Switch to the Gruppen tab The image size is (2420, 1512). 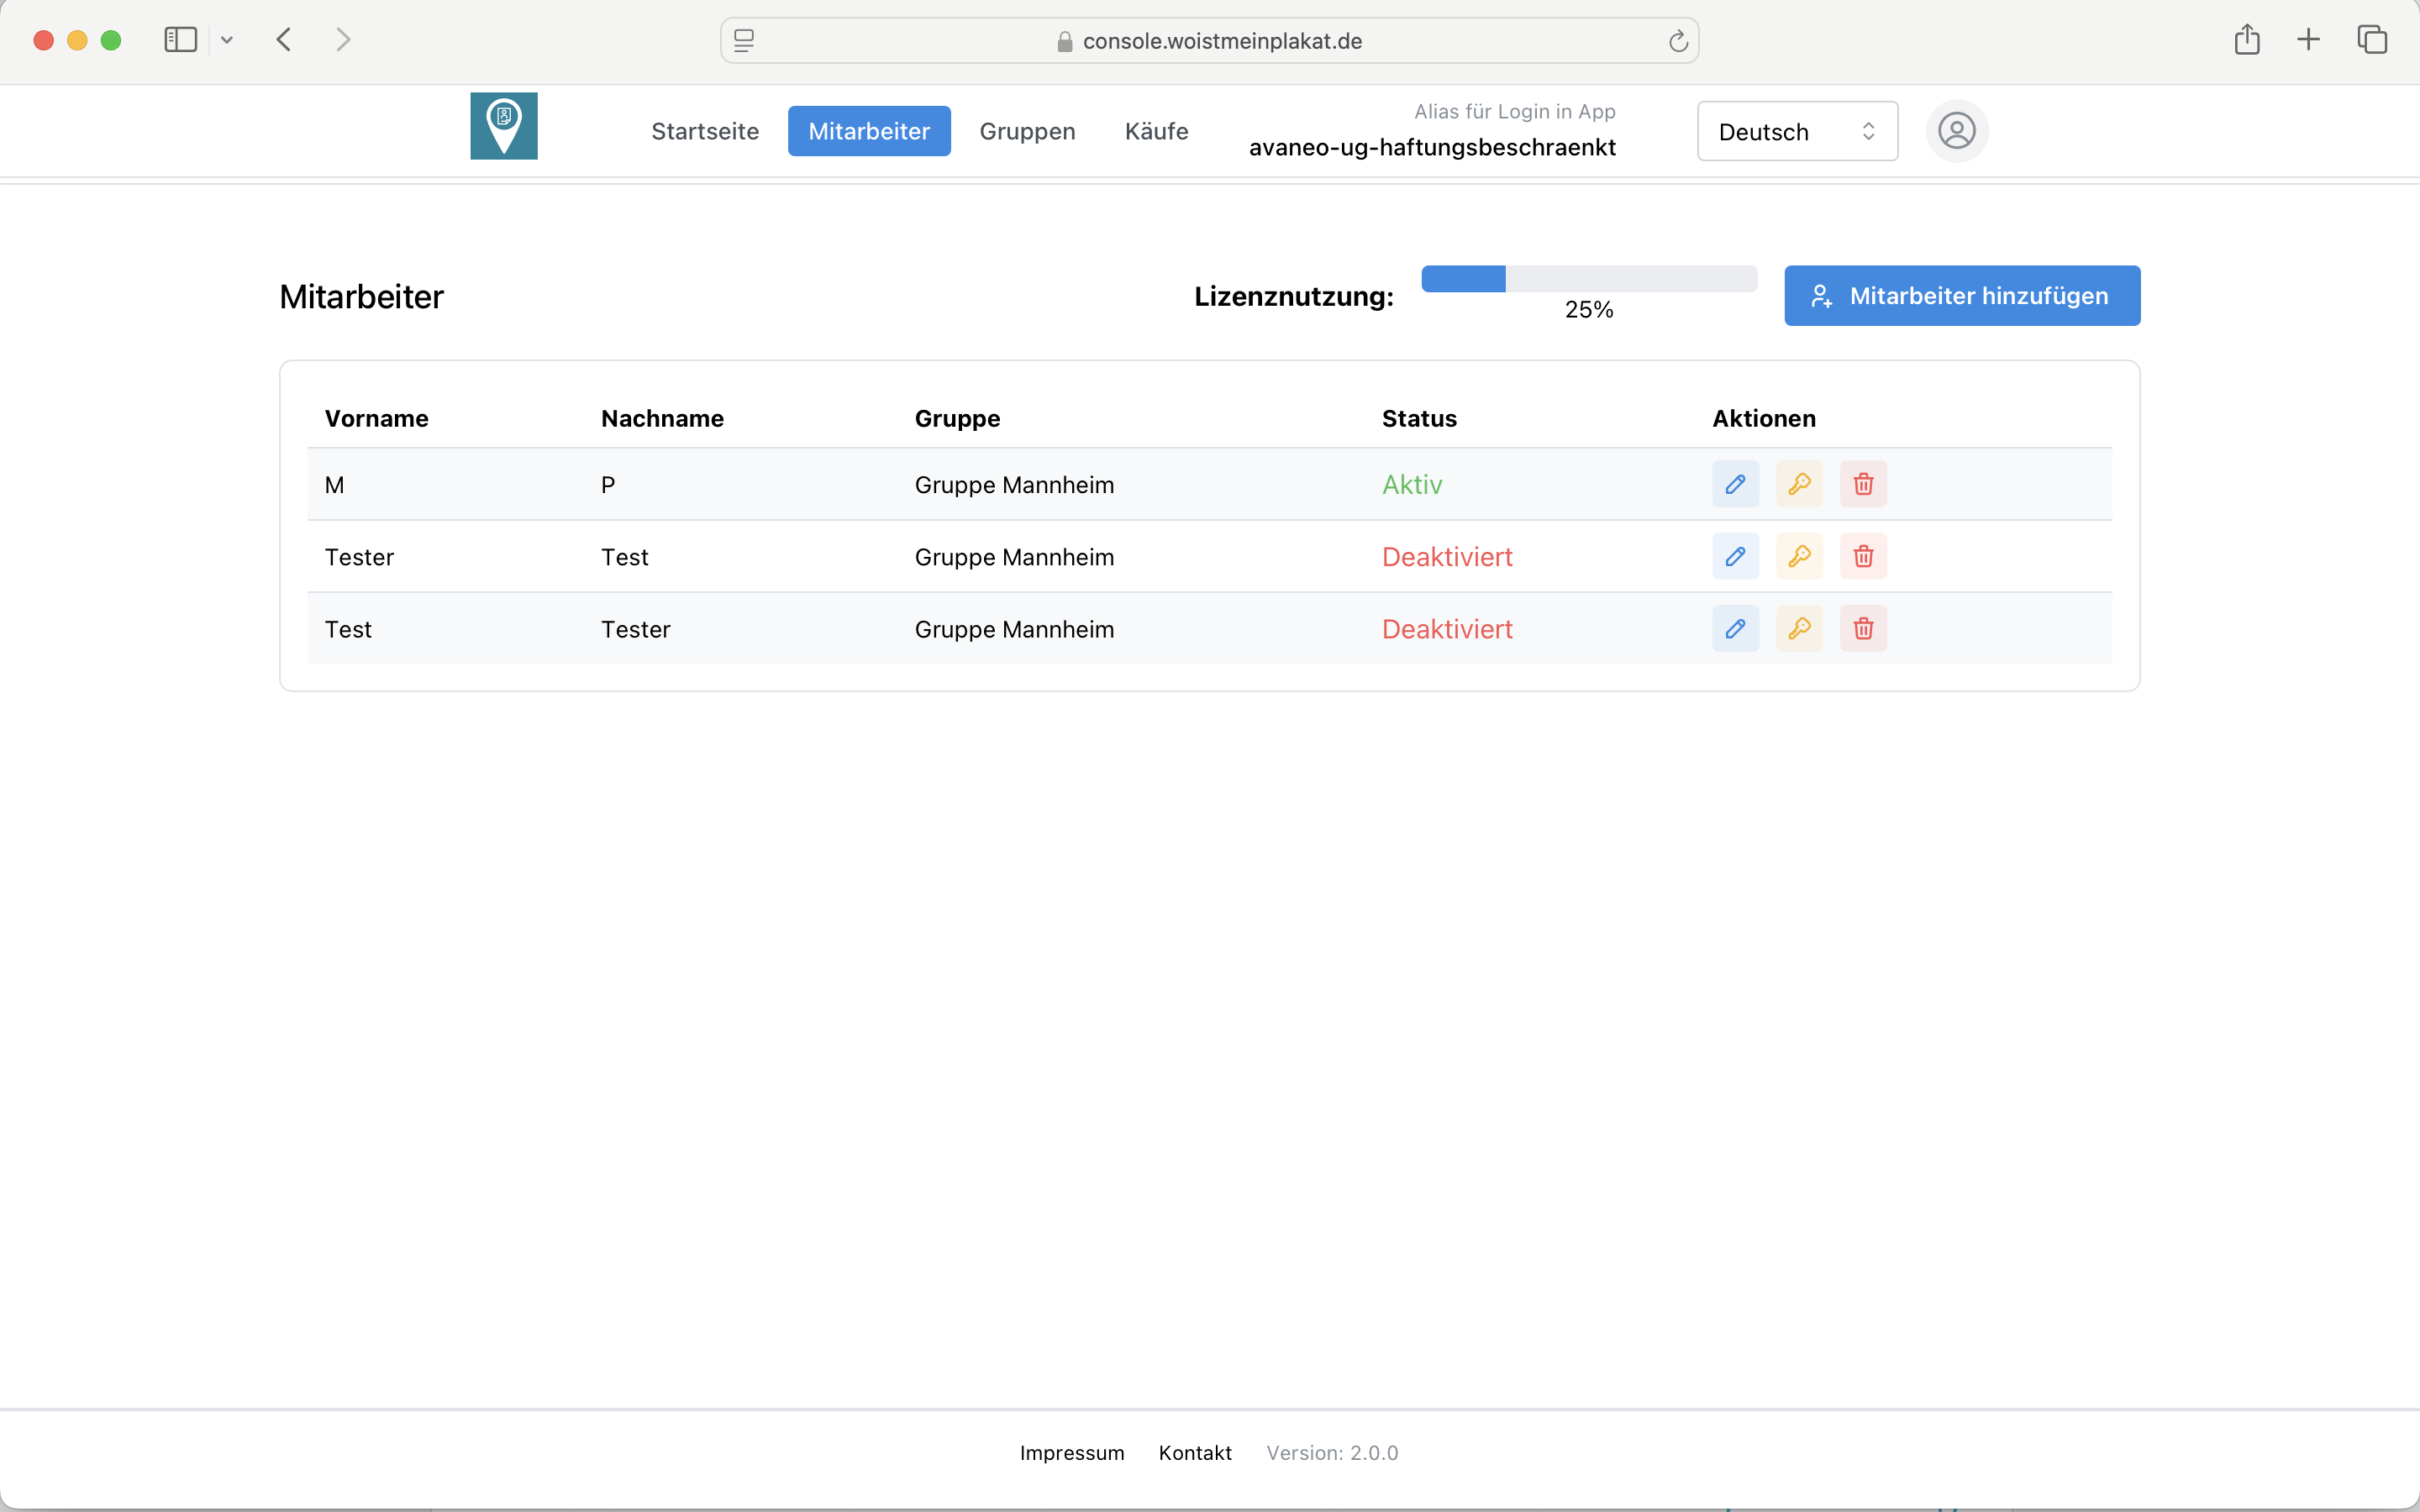(x=1027, y=131)
